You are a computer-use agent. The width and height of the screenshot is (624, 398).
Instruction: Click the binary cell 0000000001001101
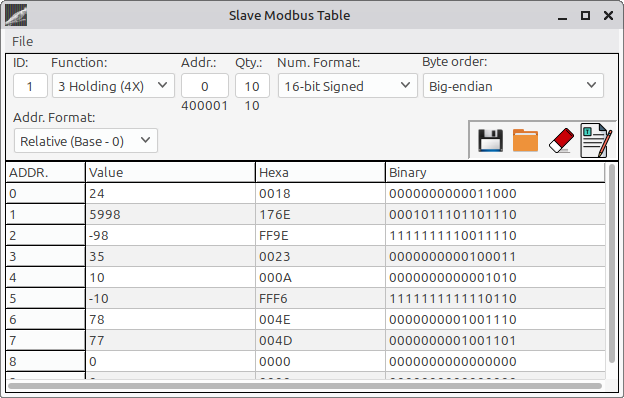coord(495,341)
